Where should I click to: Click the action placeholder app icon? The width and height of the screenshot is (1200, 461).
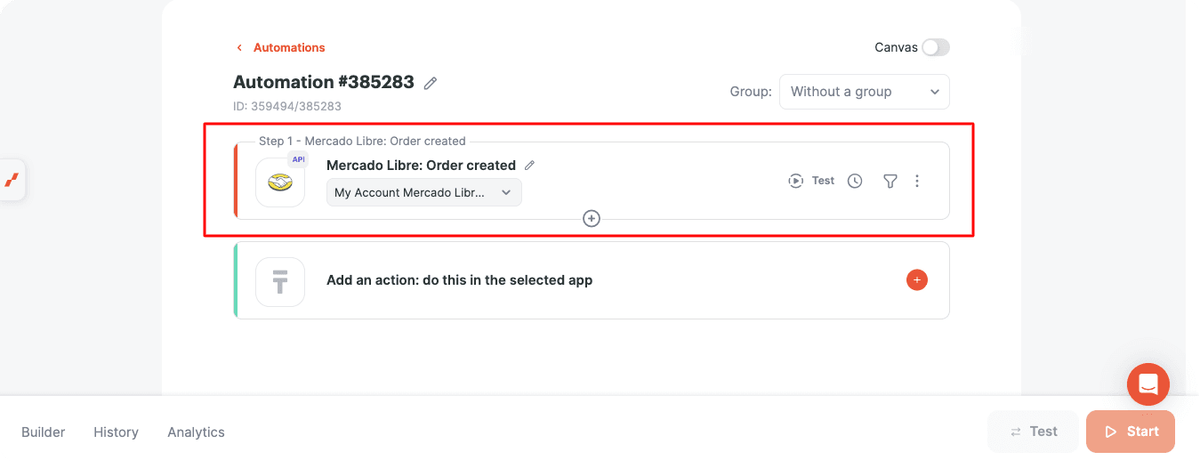tap(280, 282)
